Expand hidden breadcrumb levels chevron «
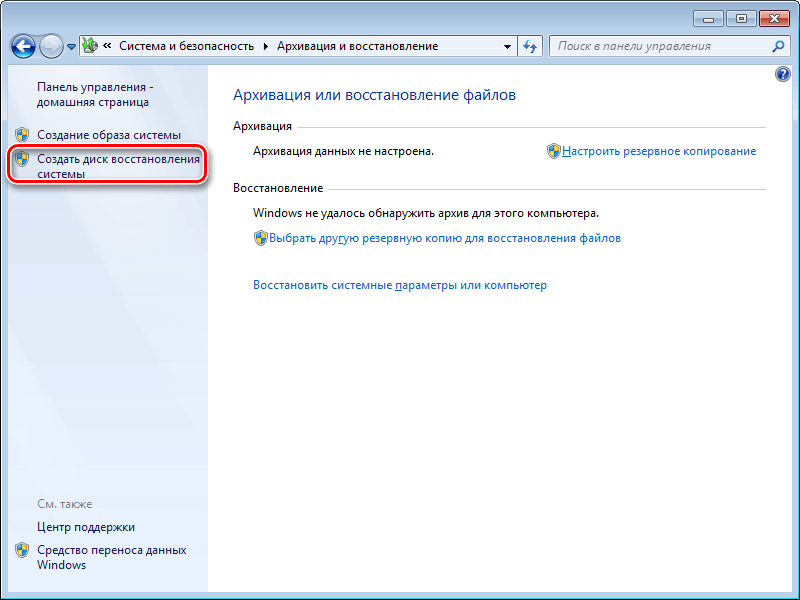The height and width of the screenshot is (600, 800). 107,46
